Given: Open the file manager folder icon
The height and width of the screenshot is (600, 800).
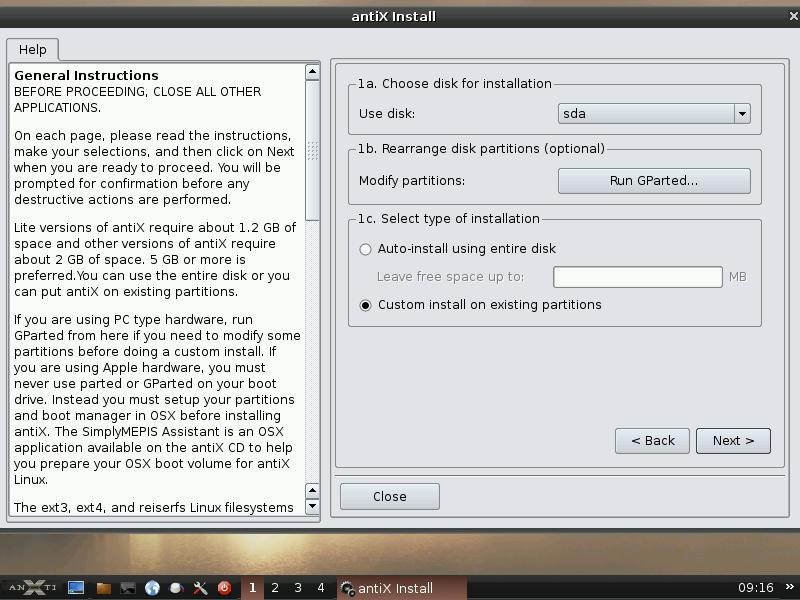Looking at the screenshot, I should (104, 588).
